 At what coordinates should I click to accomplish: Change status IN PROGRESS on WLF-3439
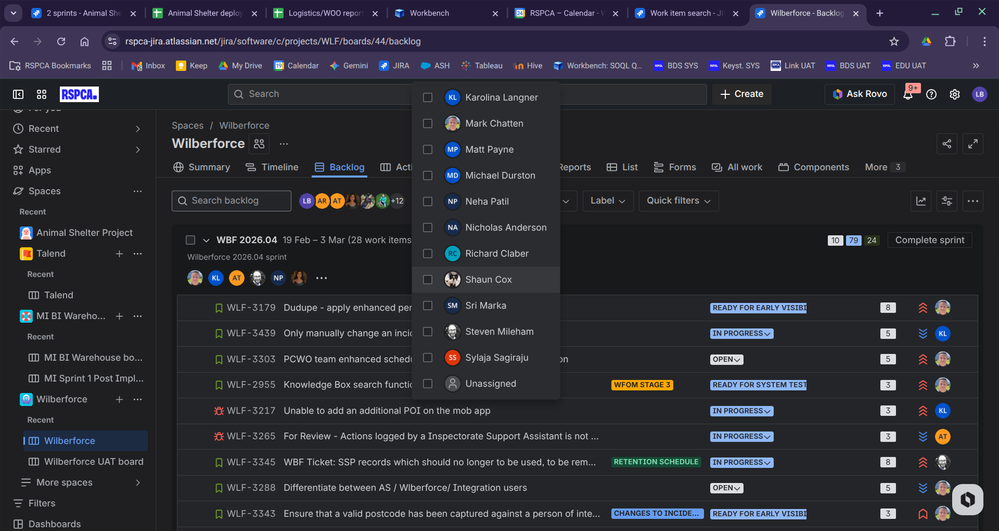tap(742, 333)
